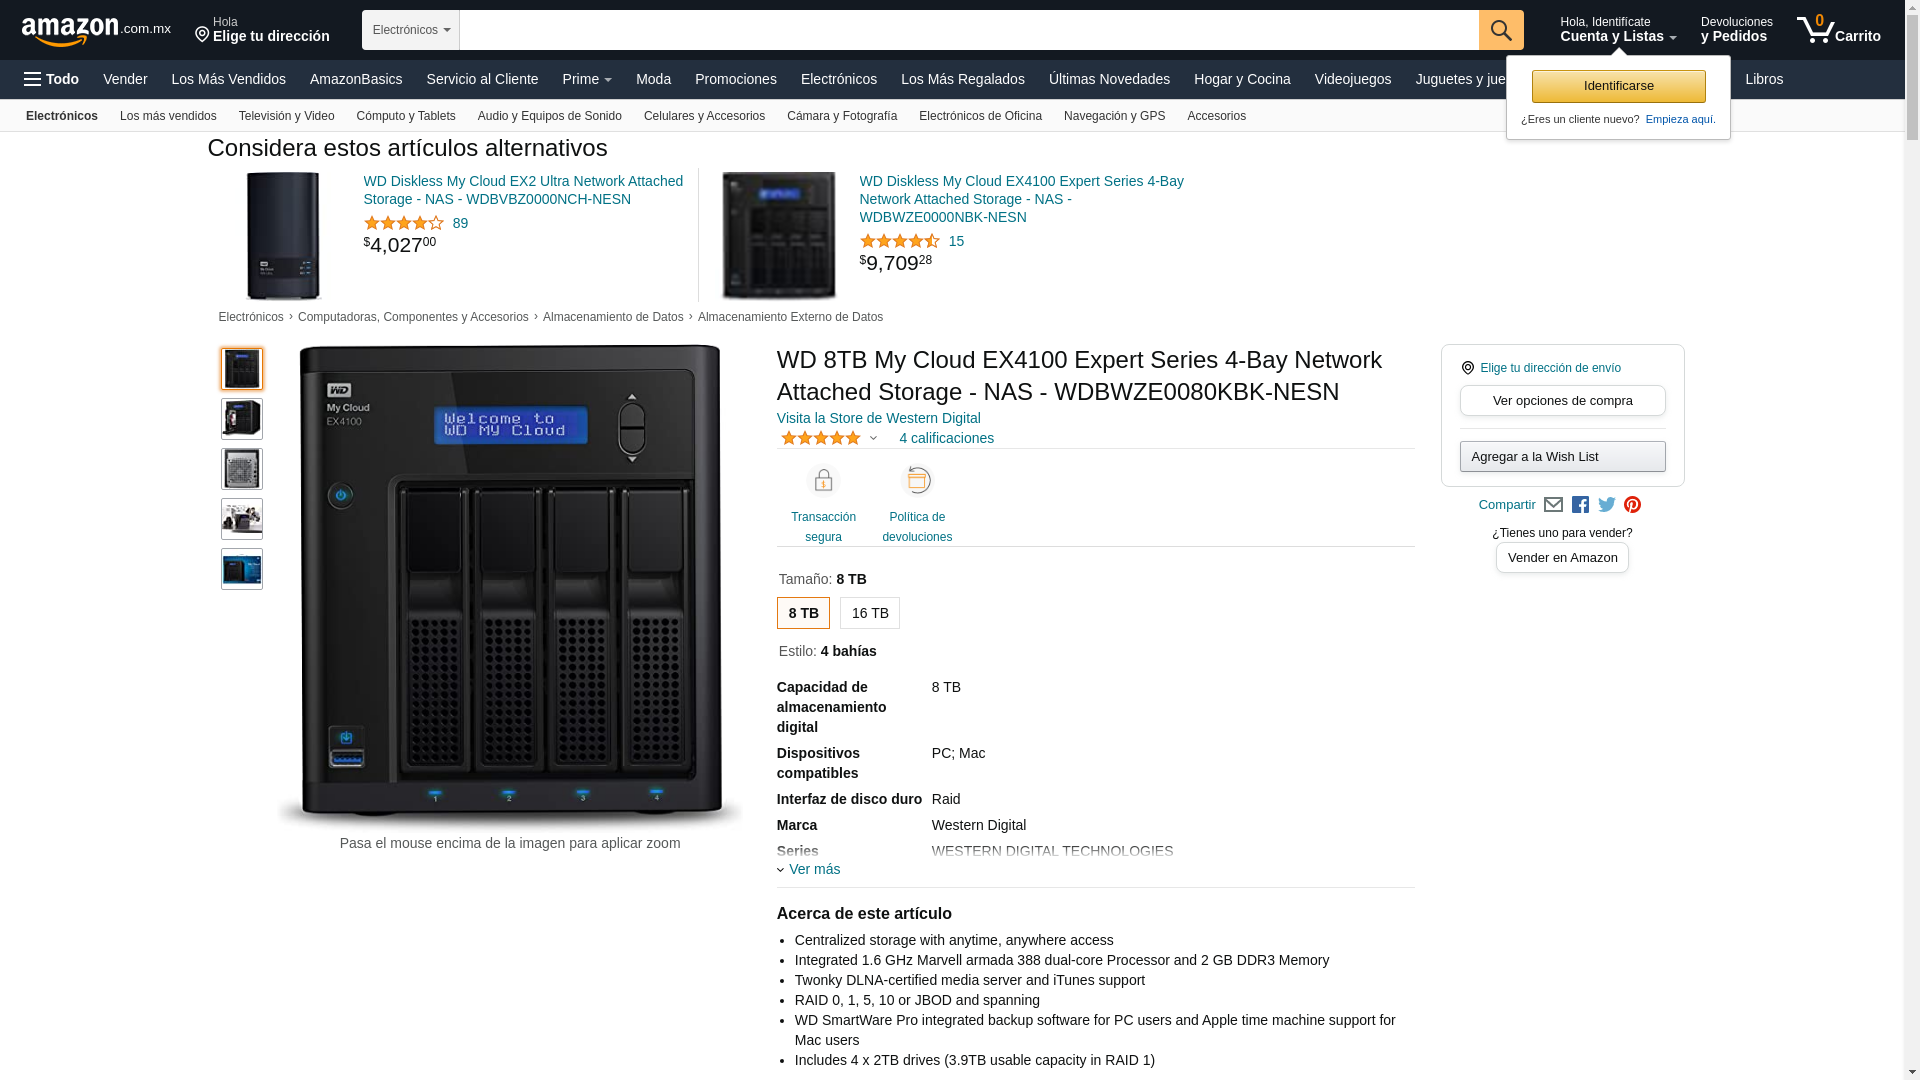Click the search magnifier button
Image resolution: width=1920 pixels, height=1080 pixels.
pos(1501,30)
